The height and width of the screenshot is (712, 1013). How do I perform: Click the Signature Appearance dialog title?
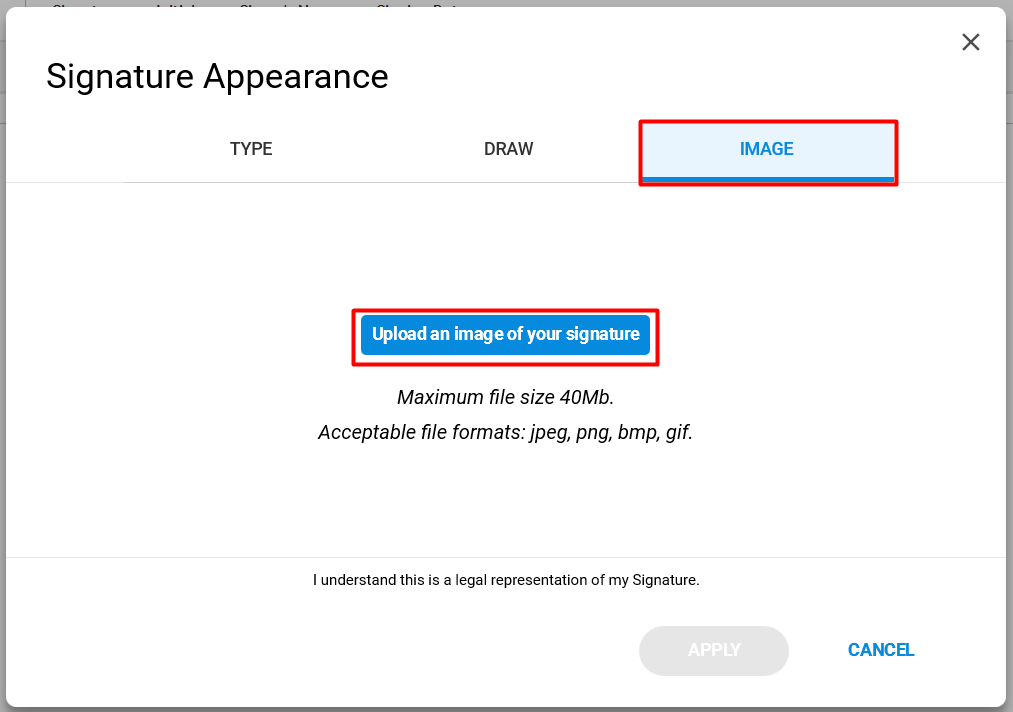217,77
